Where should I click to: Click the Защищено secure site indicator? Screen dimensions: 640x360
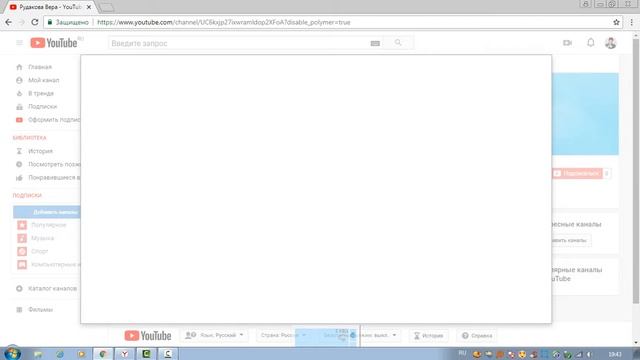pyautogui.click(x=68, y=22)
